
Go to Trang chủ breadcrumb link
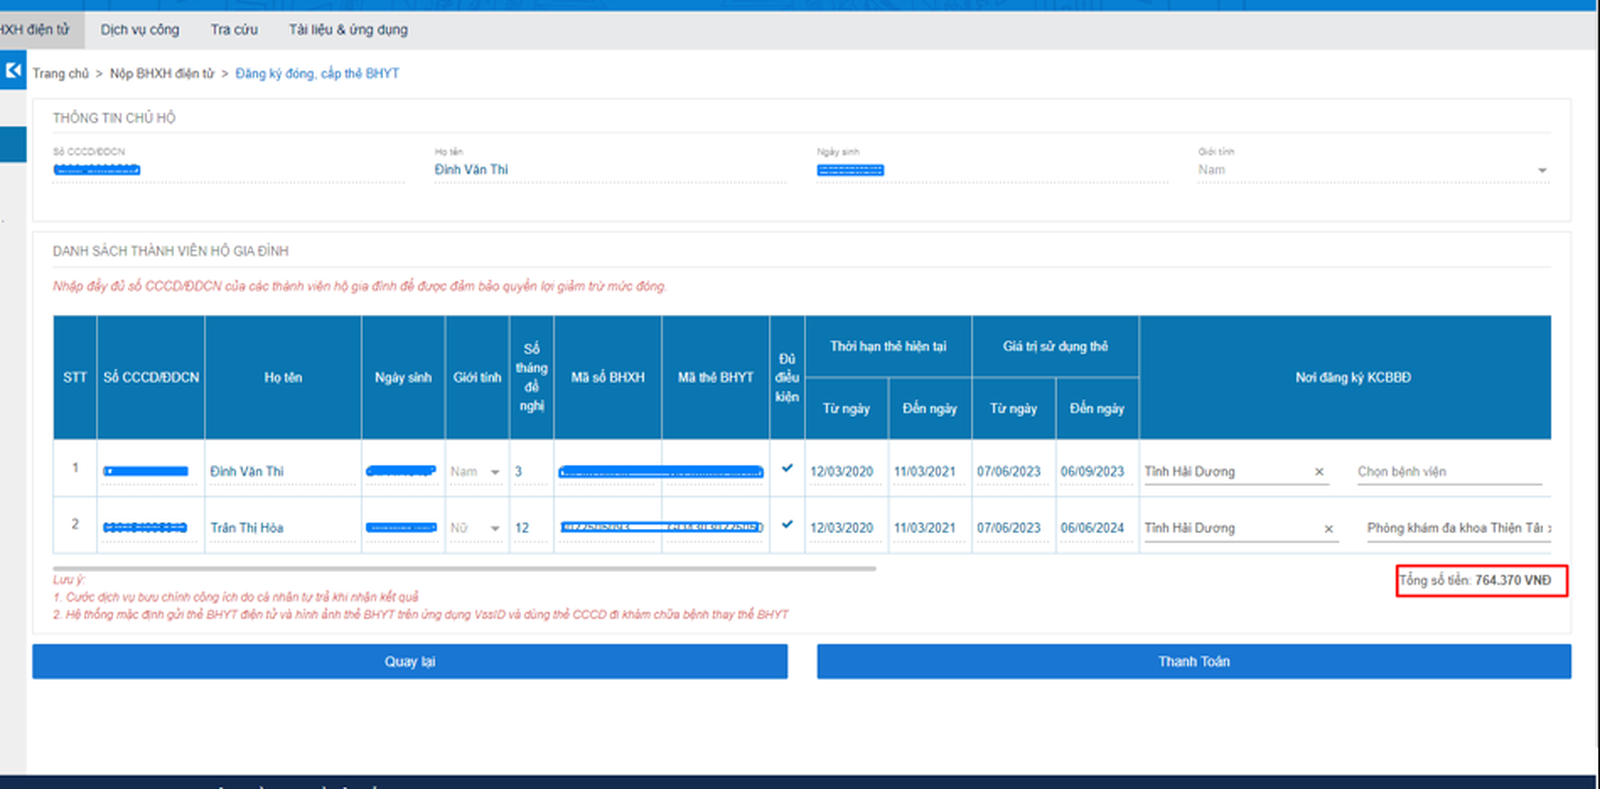[x=60, y=74]
